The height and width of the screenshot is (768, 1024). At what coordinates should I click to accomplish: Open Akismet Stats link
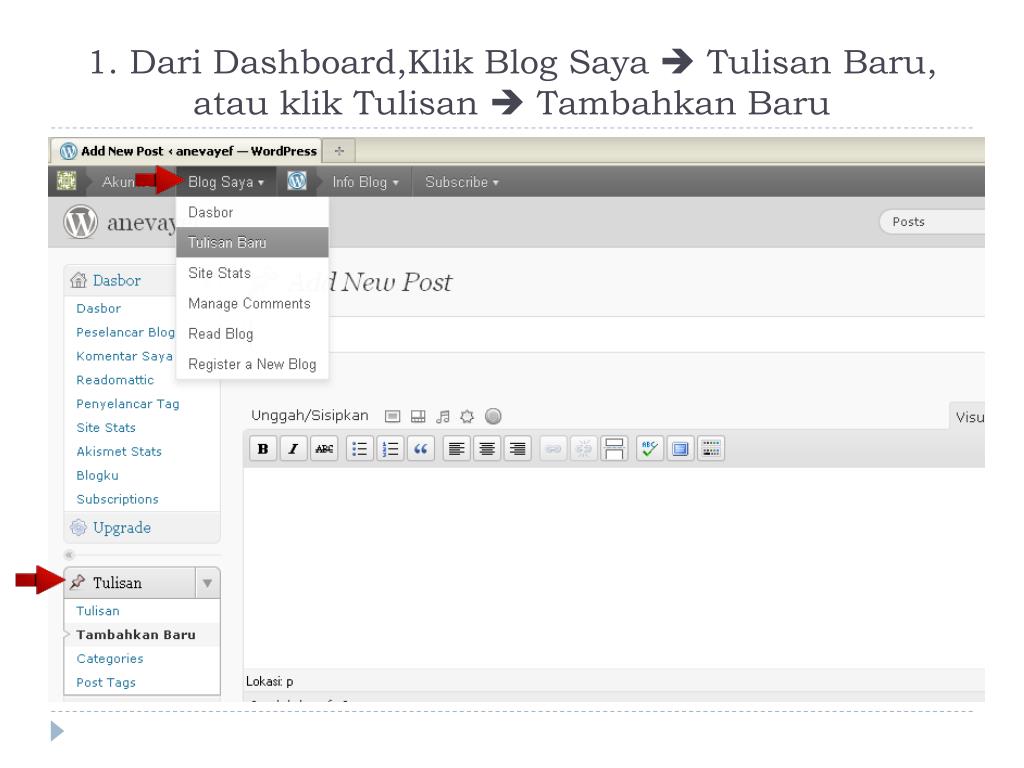pos(119,451)
